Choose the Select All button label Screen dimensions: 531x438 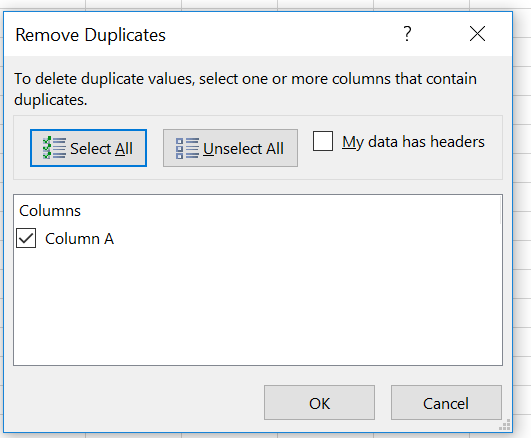[x=101, y=148]
